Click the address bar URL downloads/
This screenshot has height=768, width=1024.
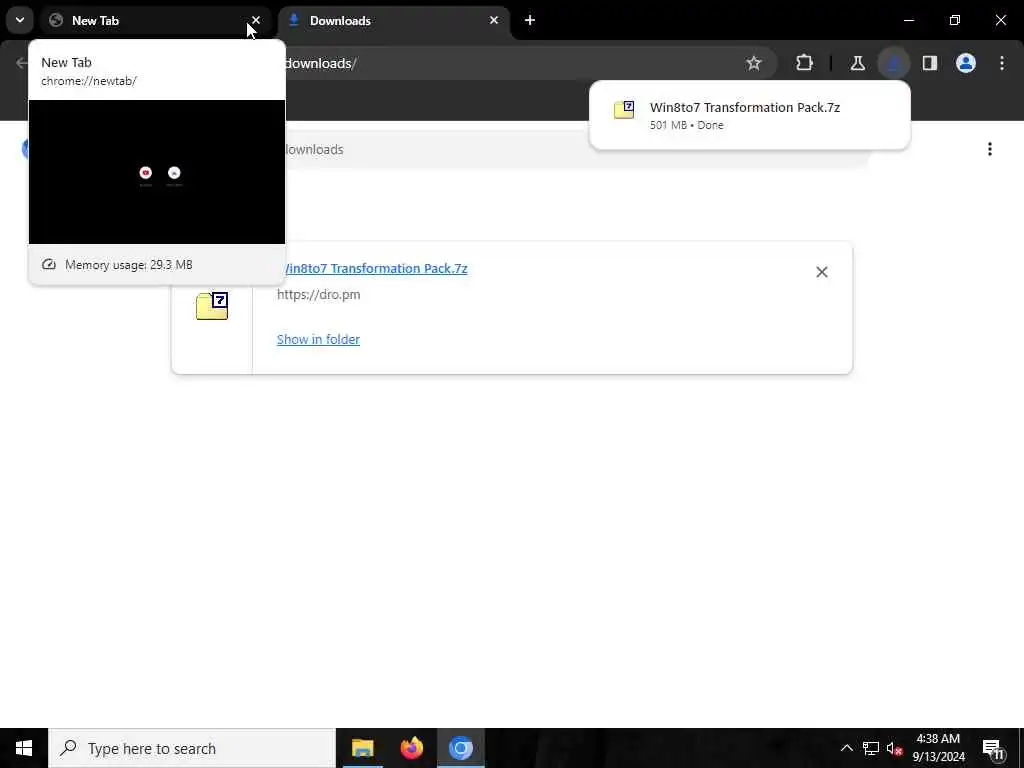coord(321,63)
